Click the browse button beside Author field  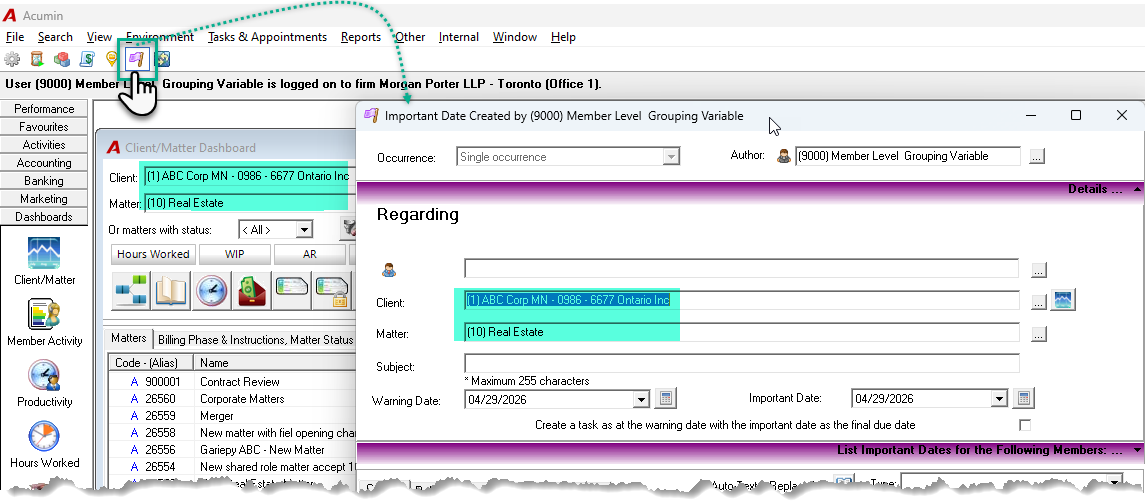1038,156
